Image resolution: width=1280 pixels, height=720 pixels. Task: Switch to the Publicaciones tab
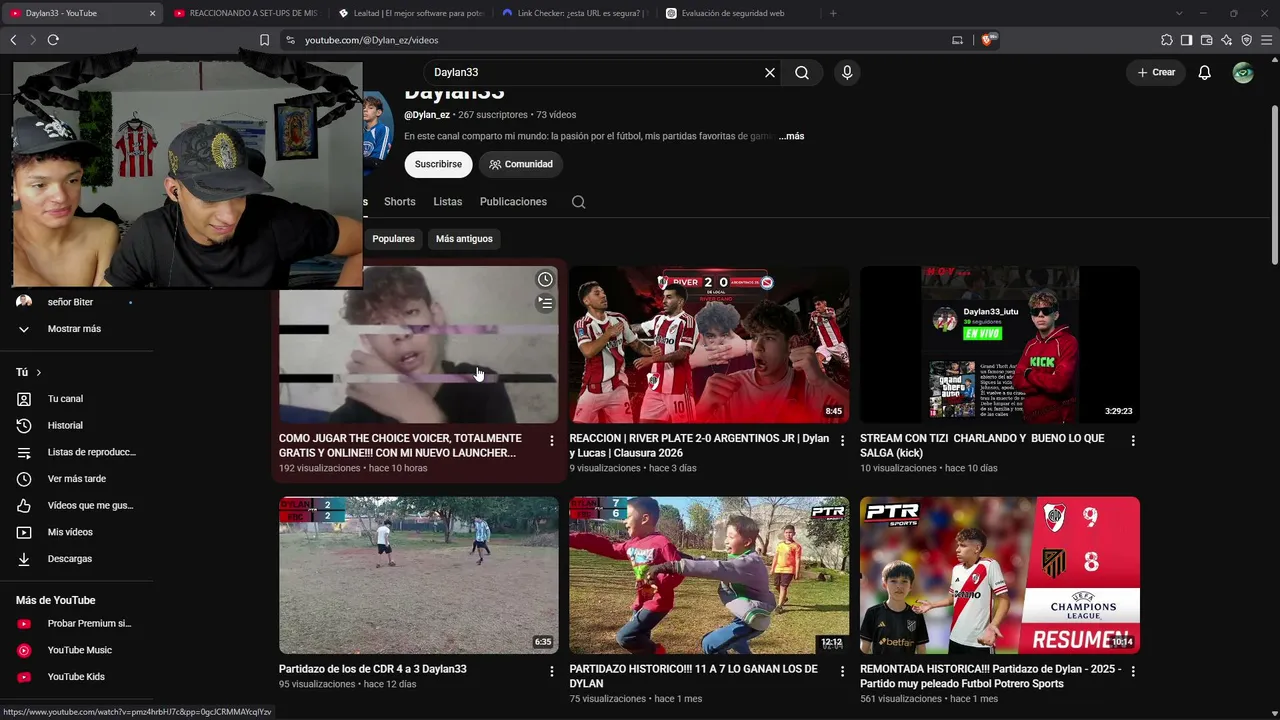coord(513,202)
